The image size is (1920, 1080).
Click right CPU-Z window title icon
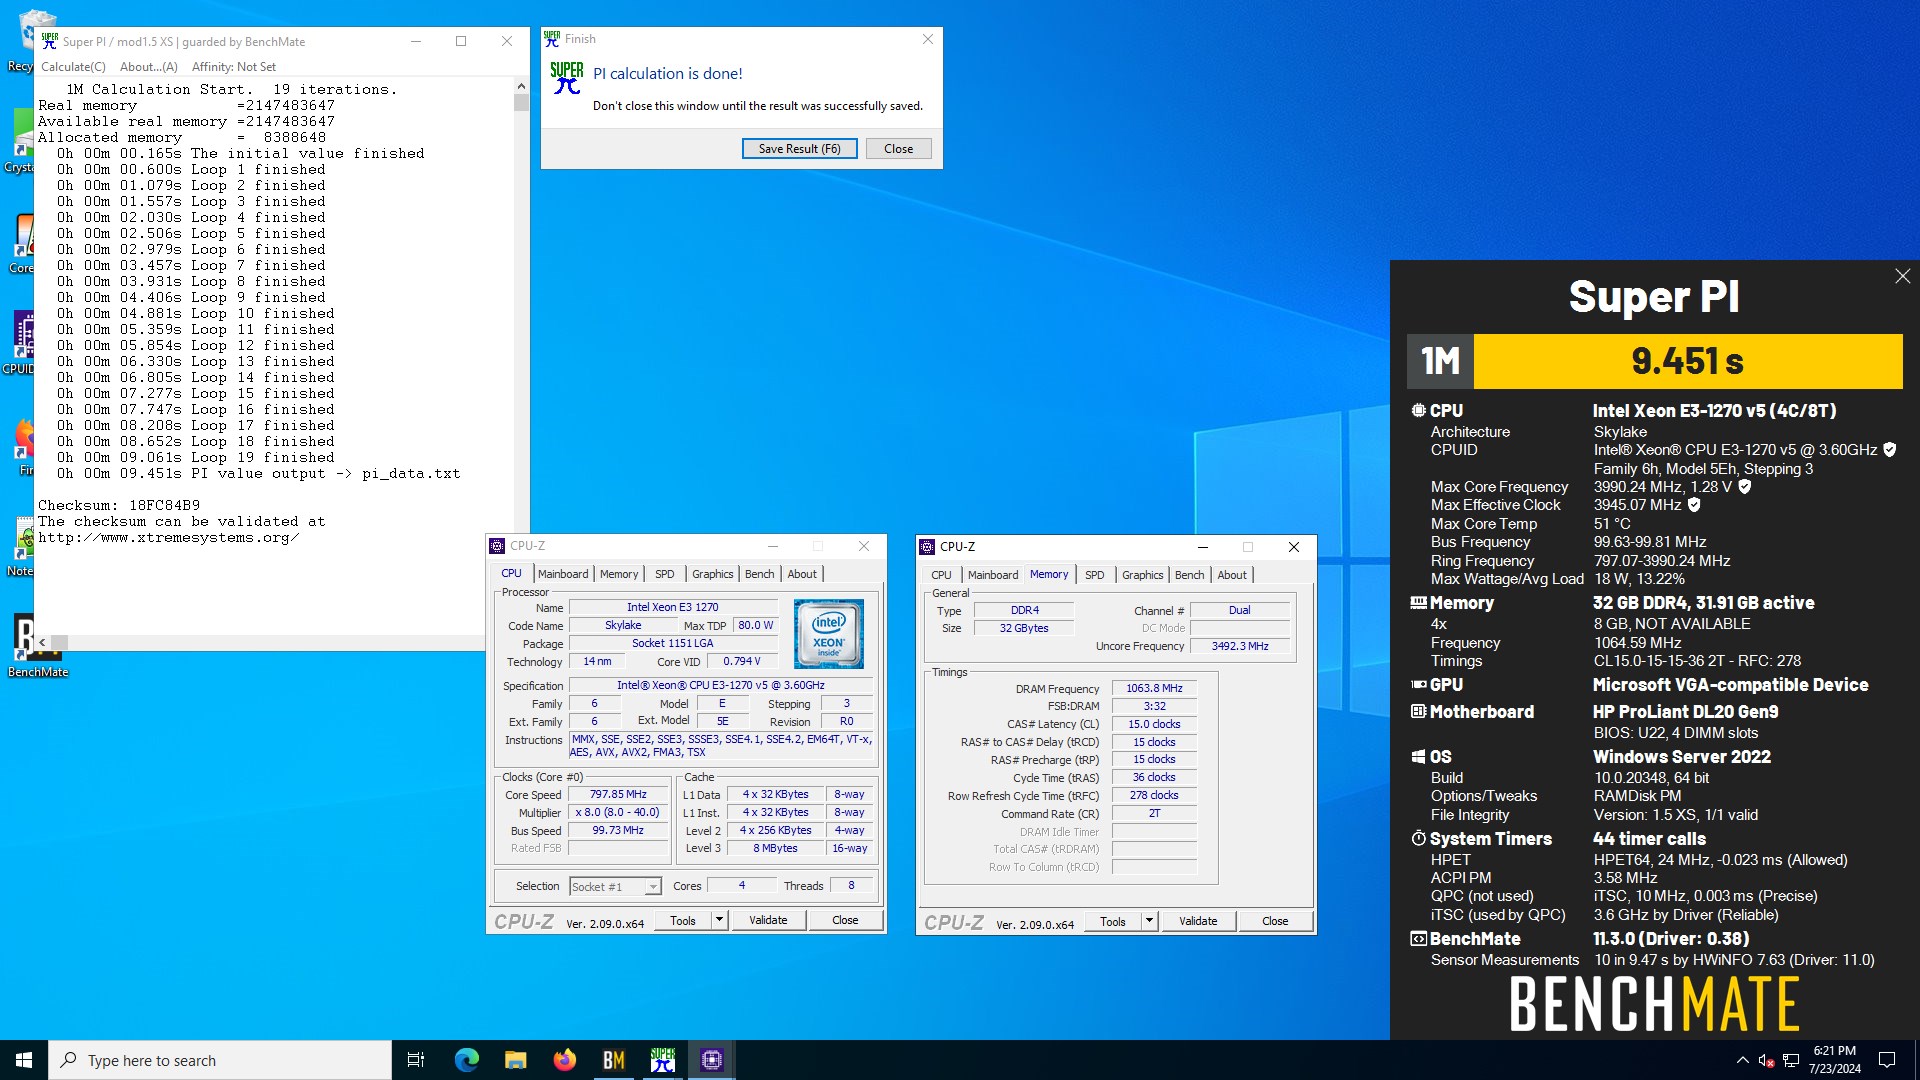click(x=927, y=547)
